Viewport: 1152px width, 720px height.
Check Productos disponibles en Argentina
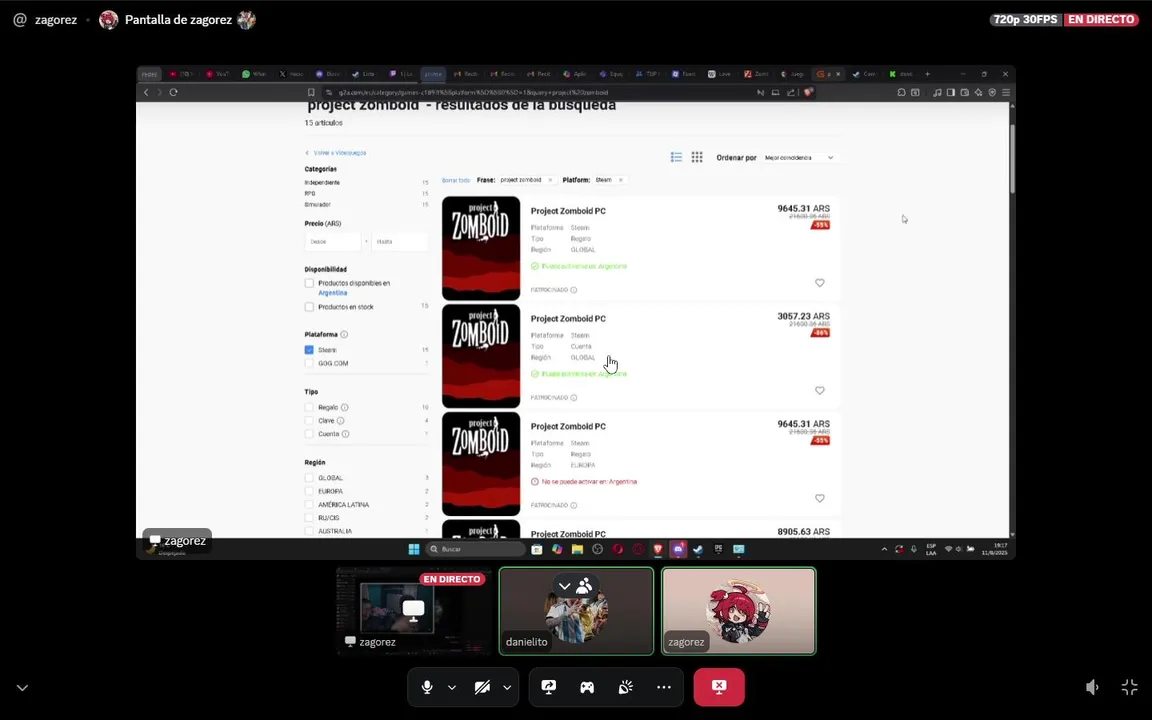click(x=309, y=283)
